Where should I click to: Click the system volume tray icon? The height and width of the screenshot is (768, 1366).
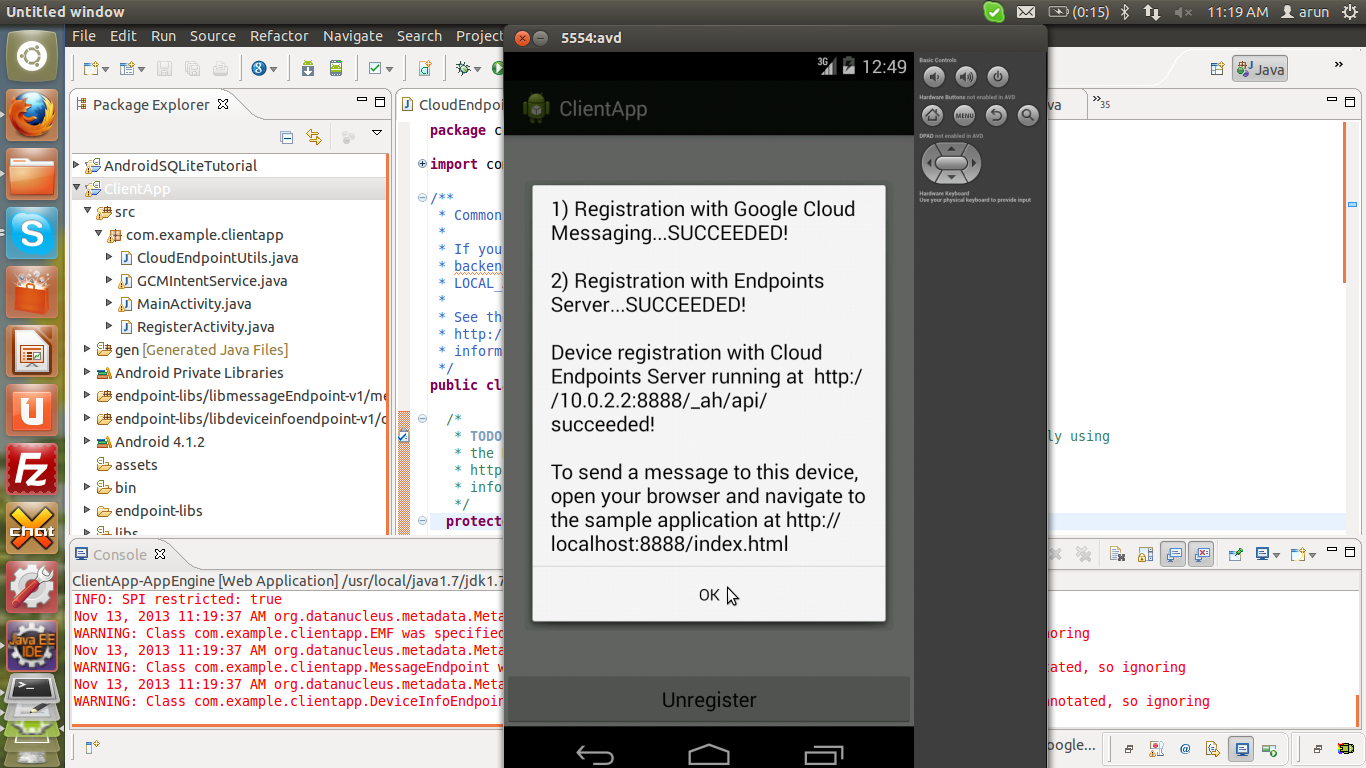[x=1184, y=12]
